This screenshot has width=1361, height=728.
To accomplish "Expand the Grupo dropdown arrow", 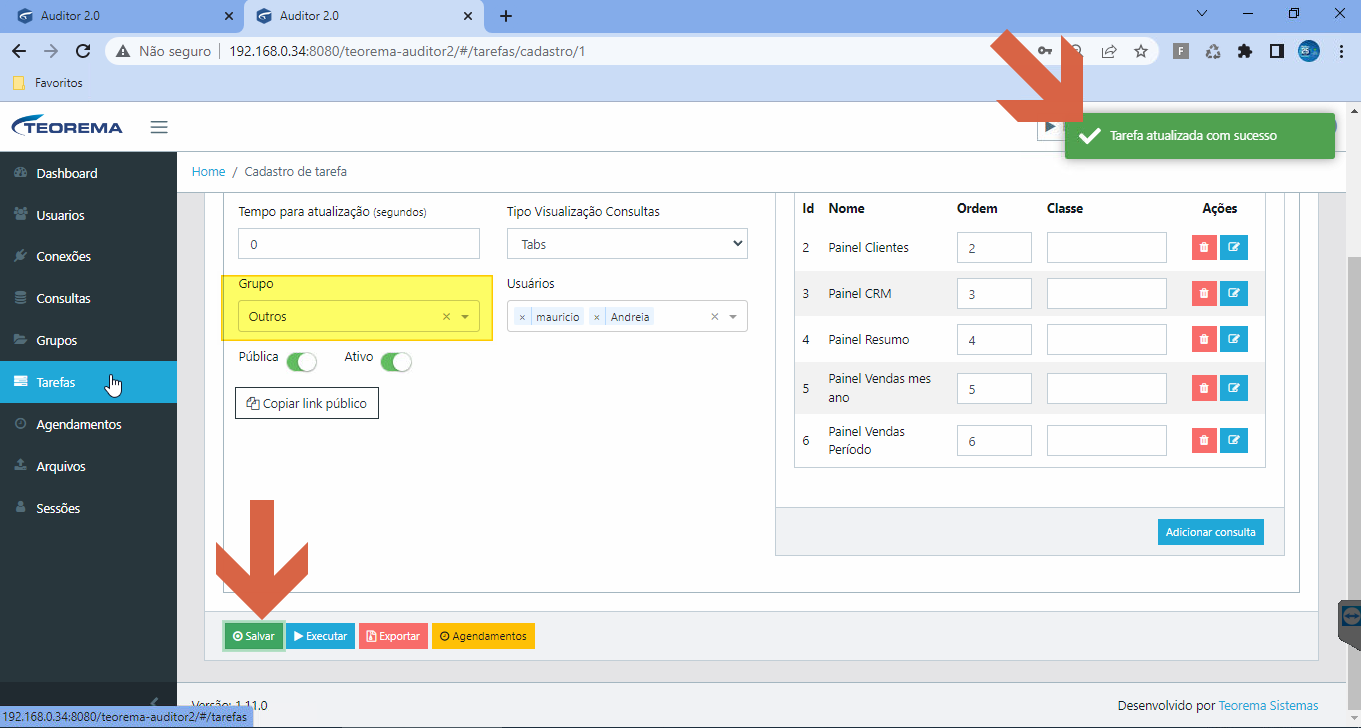I will pyautogui.click(x=465, y=317).
